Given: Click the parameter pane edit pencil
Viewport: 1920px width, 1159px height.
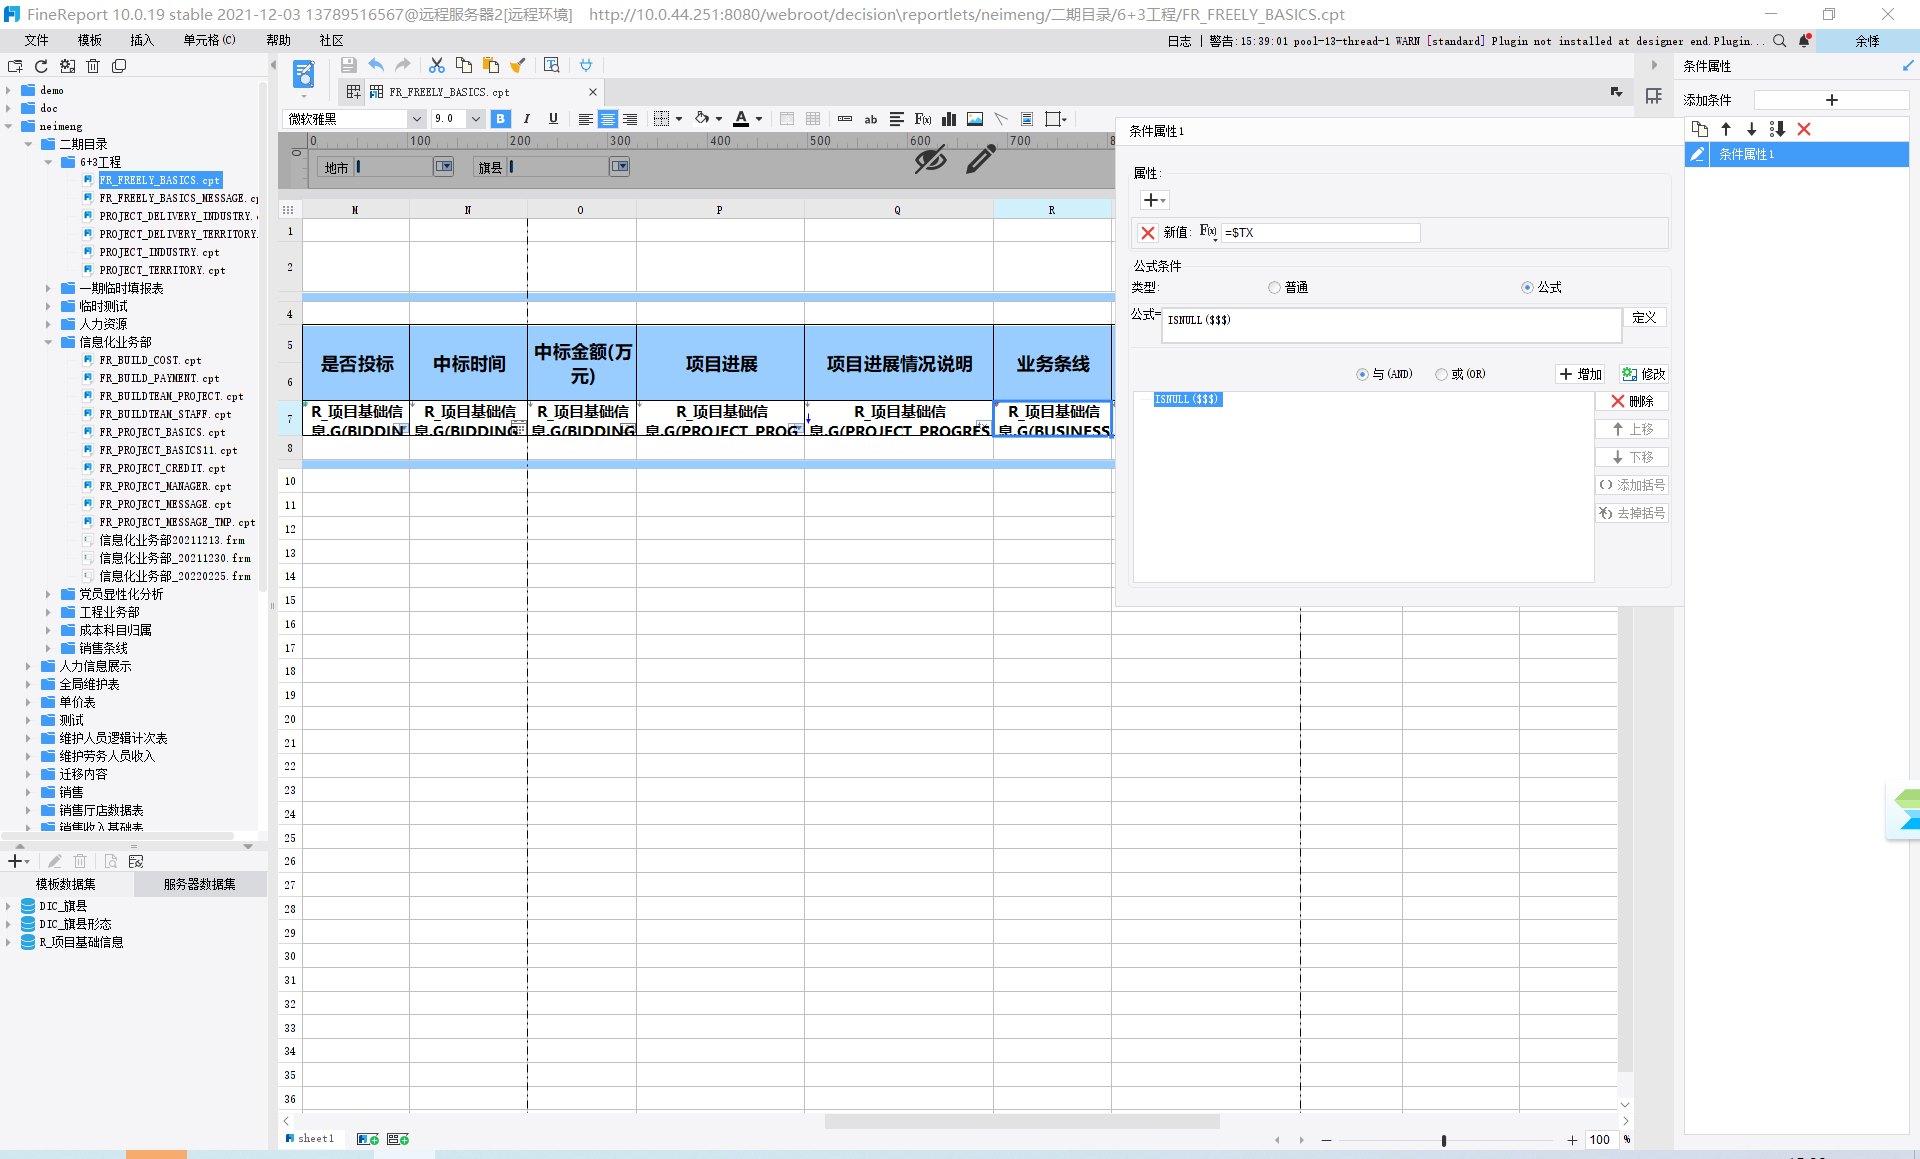Looking at the screenshot, I should 981,158.
